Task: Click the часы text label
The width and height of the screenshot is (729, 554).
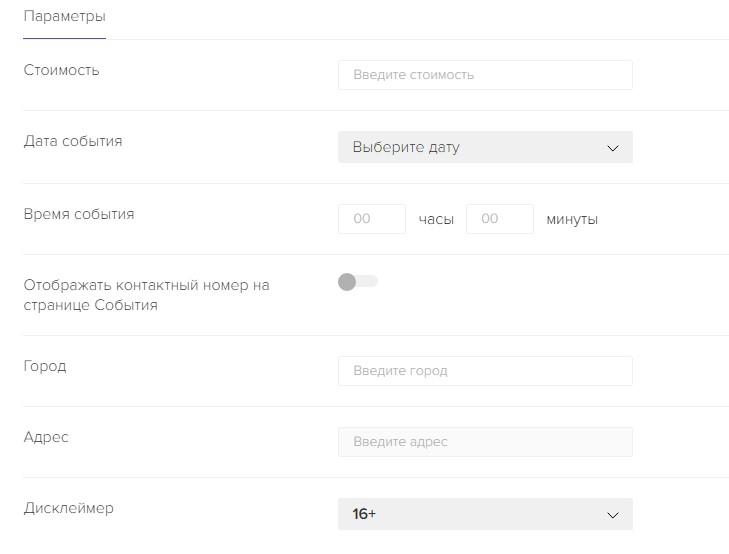Action: pos(436,219)
